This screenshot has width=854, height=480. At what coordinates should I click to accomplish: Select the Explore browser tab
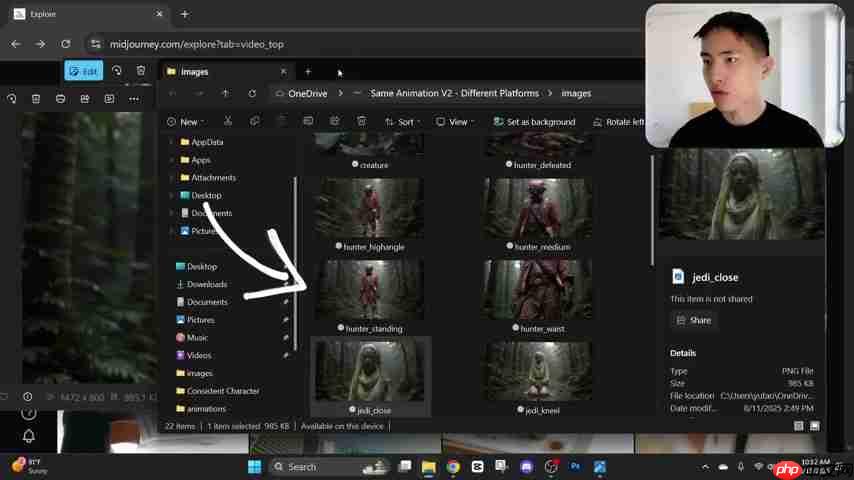(44, 14)
